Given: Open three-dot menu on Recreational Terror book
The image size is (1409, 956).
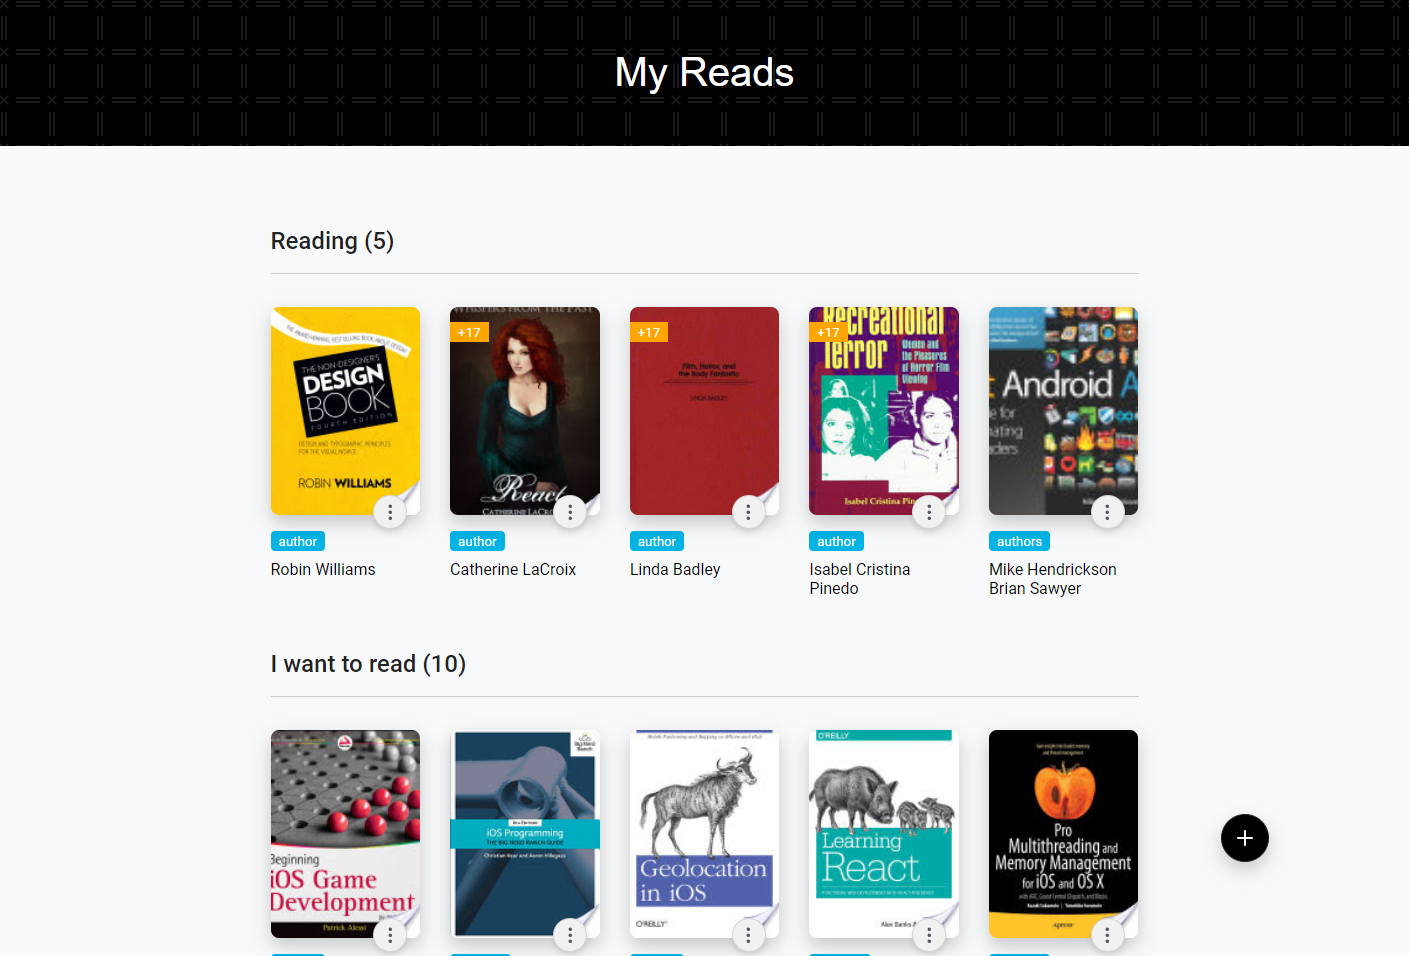Looking at the screenshot, I should (x=929, y=512).
